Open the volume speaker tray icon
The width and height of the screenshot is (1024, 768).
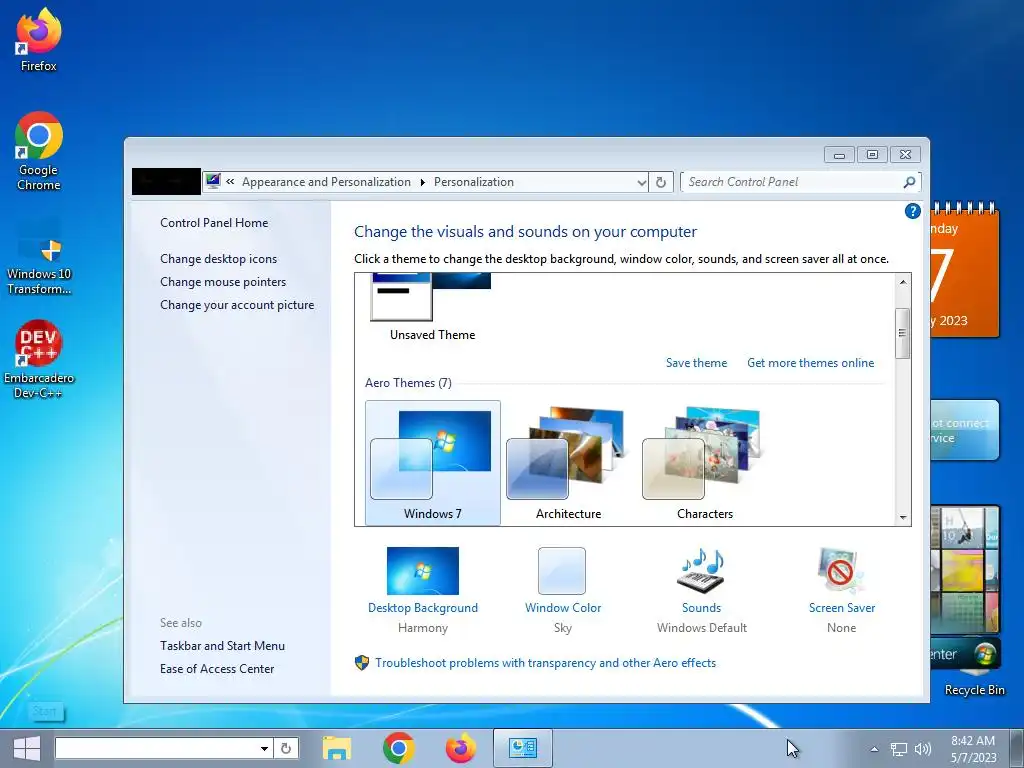click(x=923, y=749)
